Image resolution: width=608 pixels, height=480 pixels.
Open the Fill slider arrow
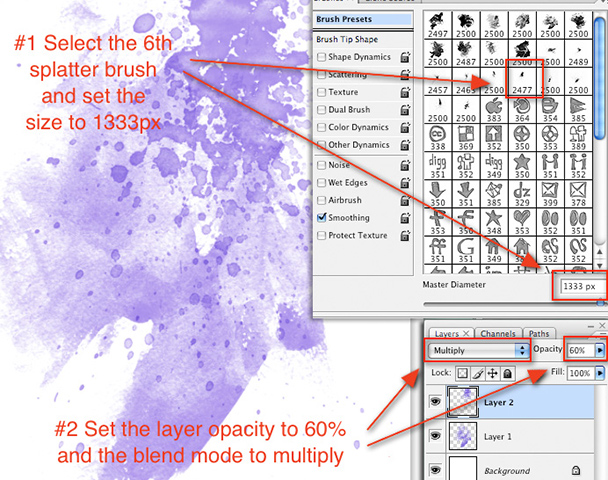[600, 373]
